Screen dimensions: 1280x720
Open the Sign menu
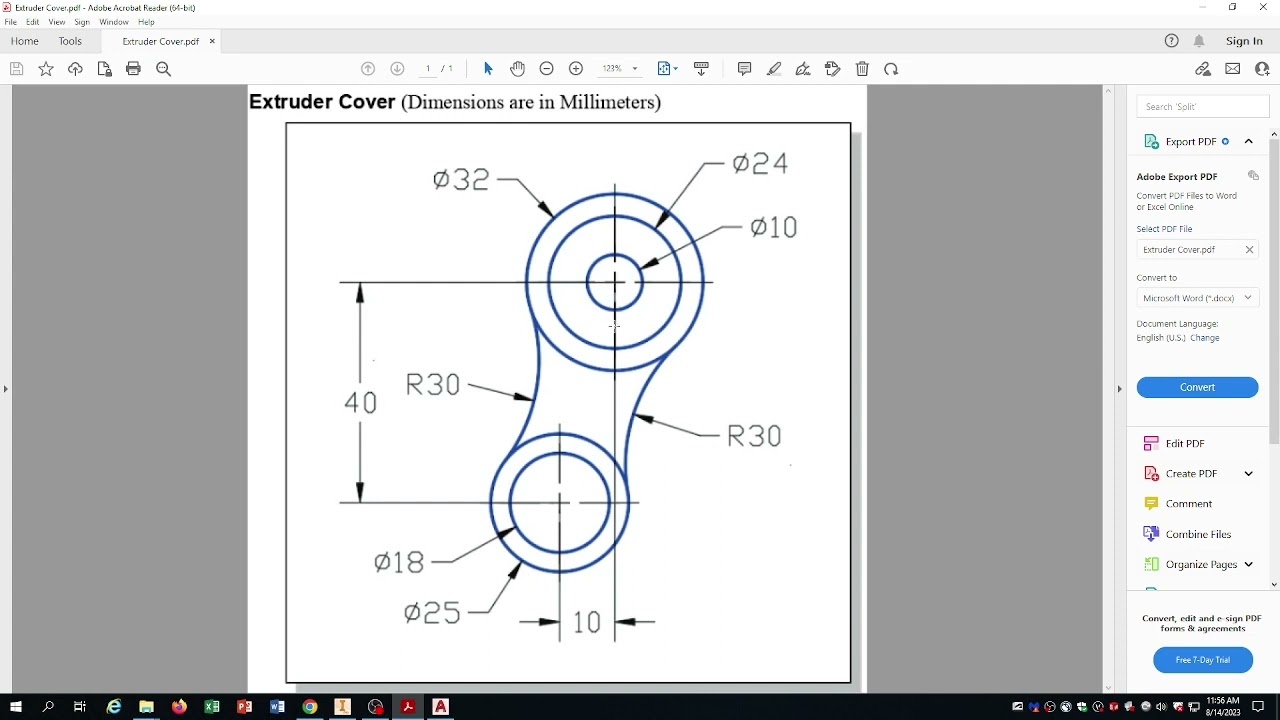click(x=82, y=22)
